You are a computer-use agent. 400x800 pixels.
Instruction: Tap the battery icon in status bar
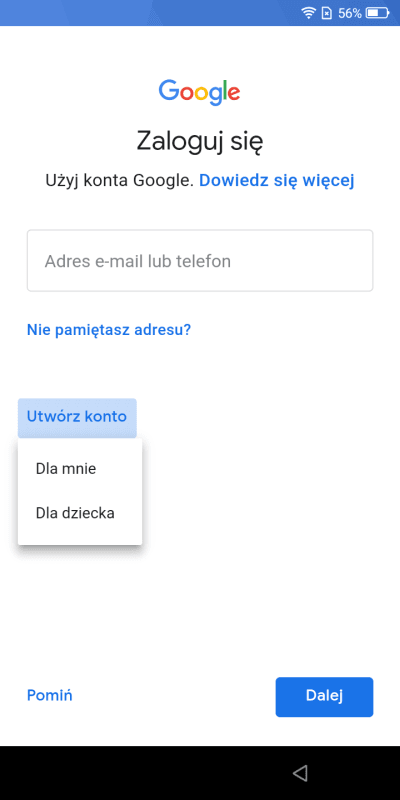(x=377, y=13)
